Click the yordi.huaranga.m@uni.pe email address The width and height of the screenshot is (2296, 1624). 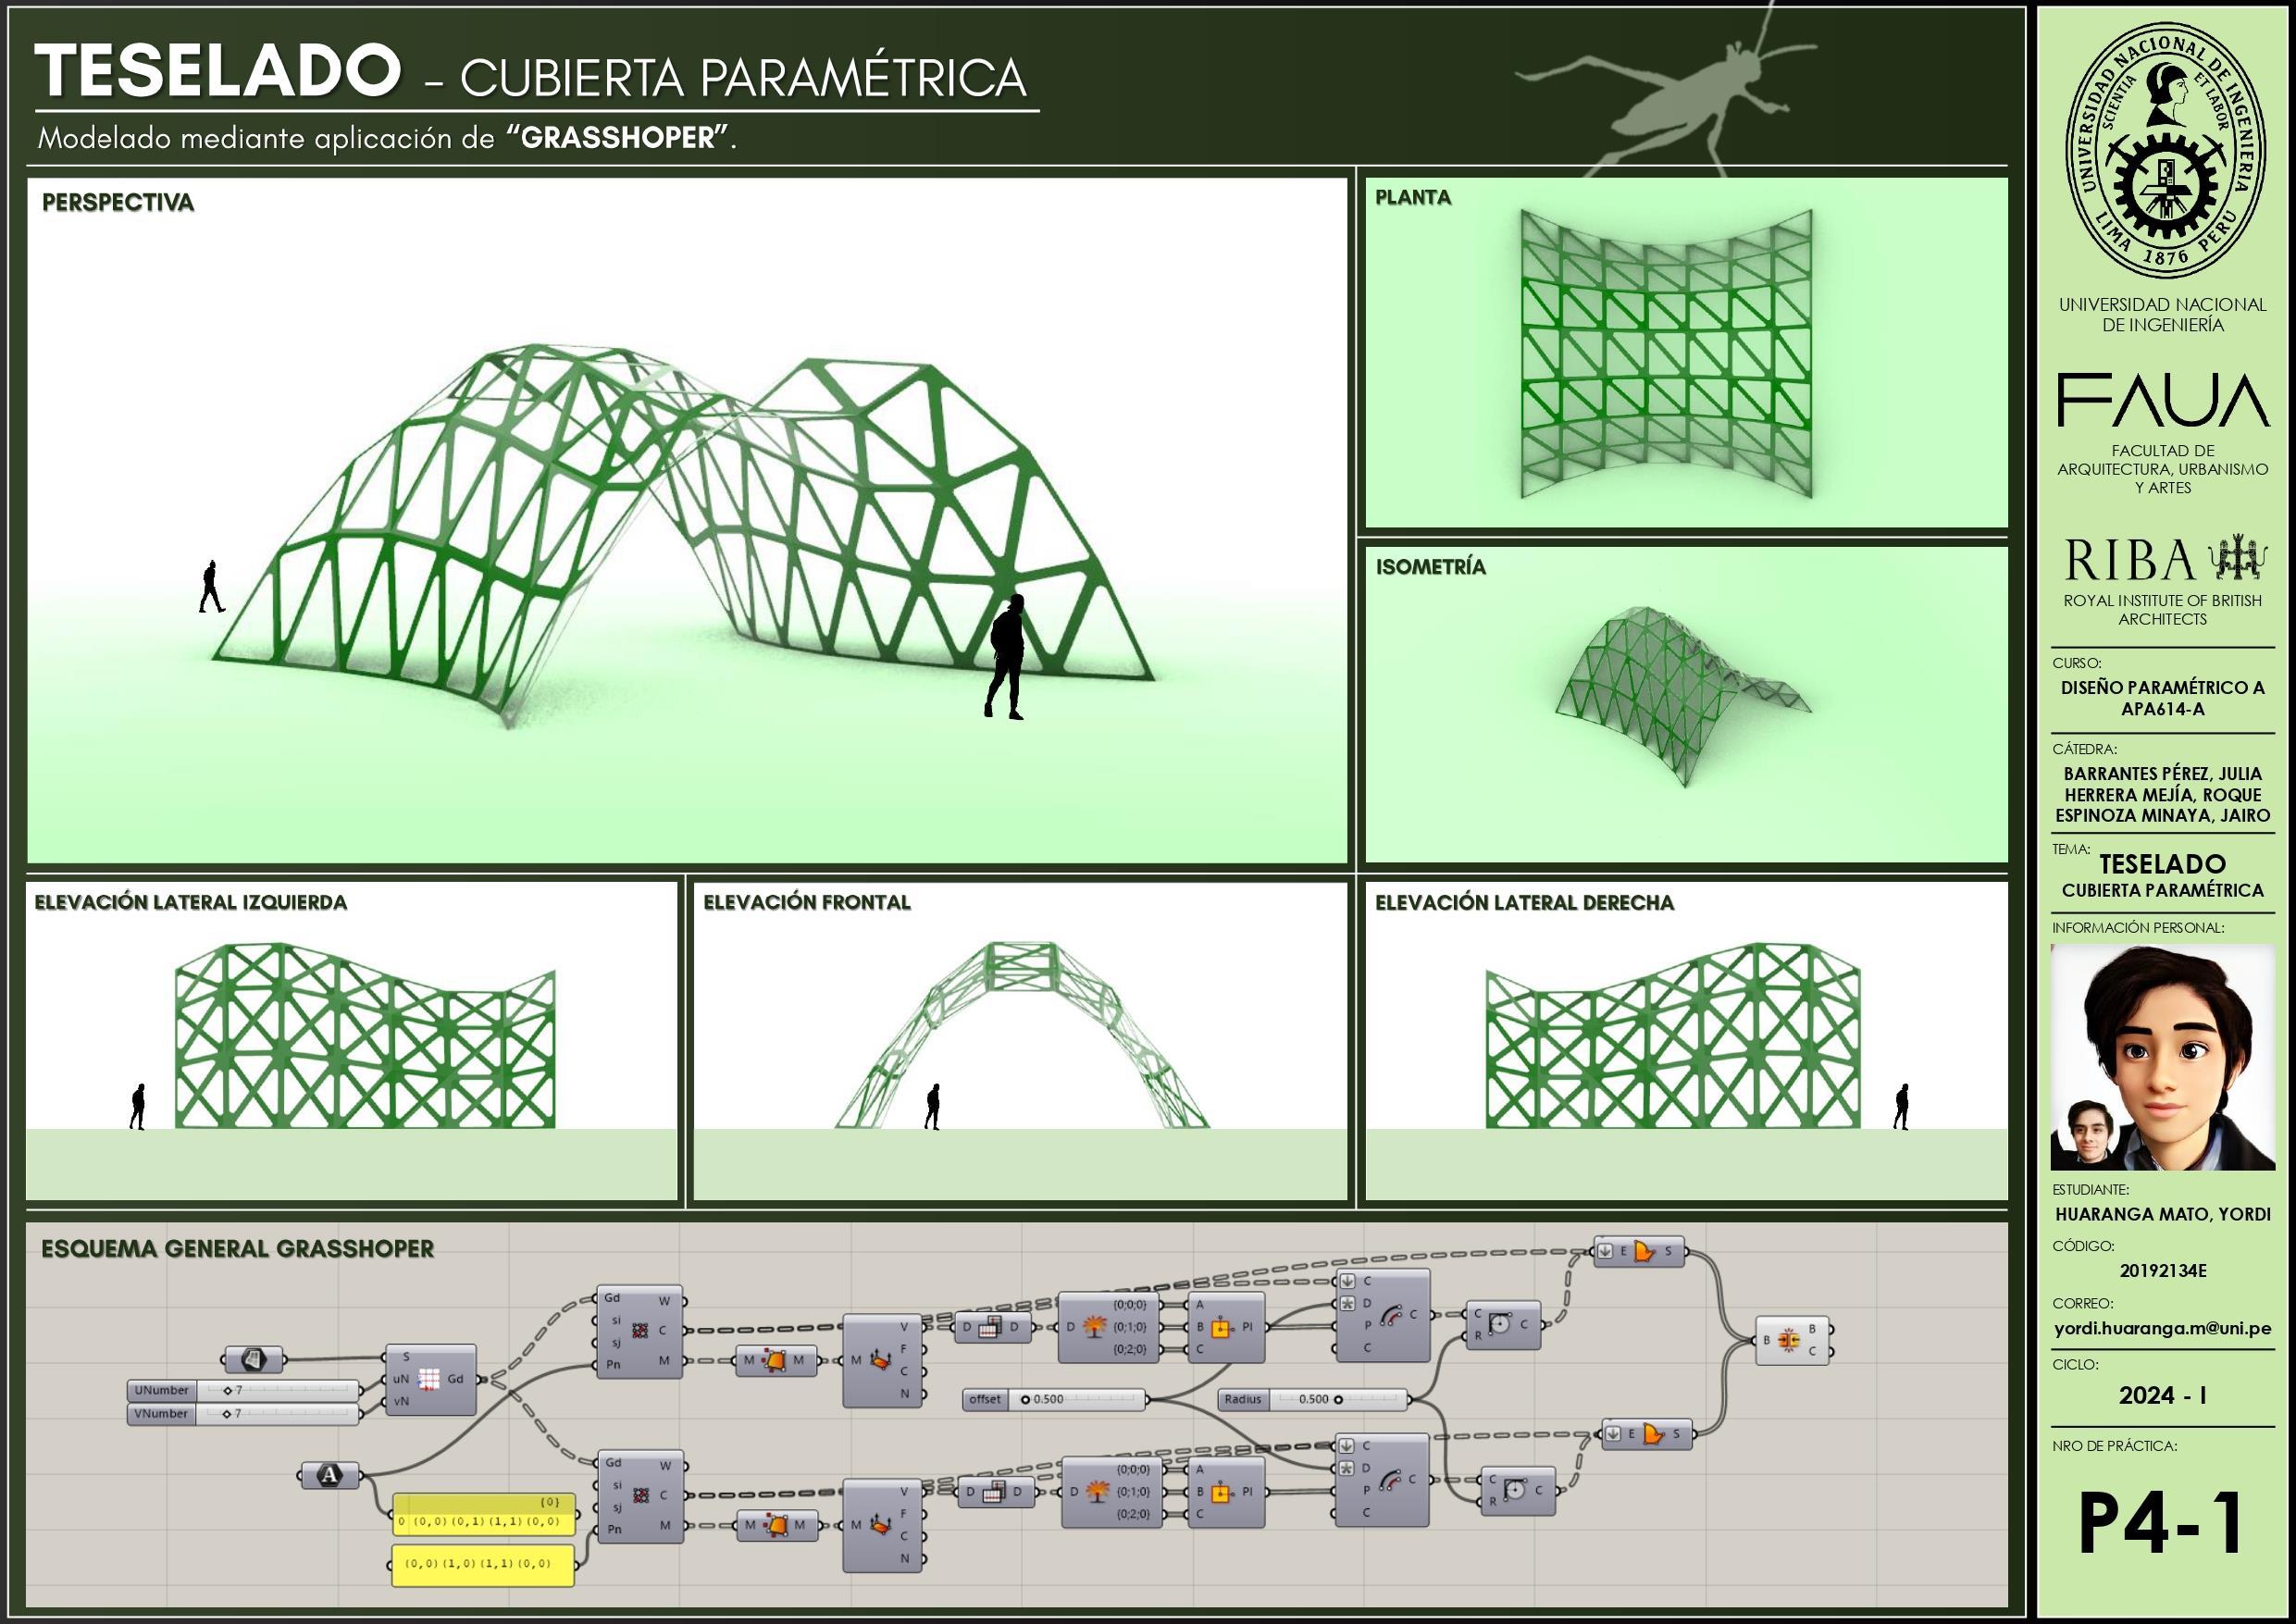2162,1329
